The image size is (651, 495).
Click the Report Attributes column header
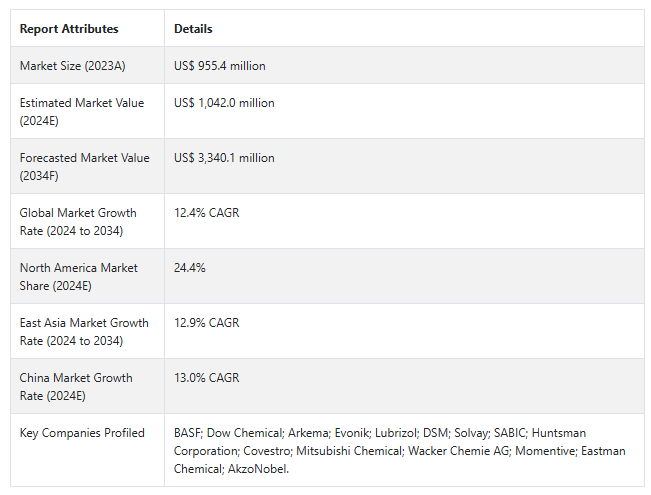(x=69, y=29)
